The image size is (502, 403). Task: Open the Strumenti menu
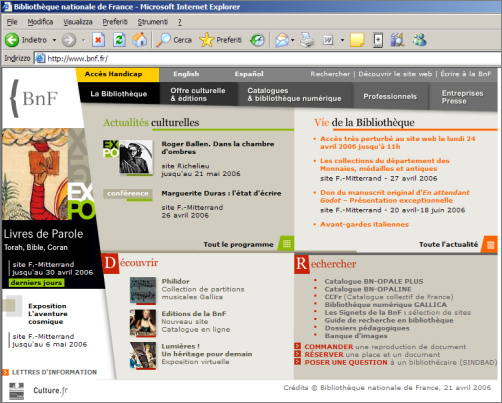click(x=153, y=22)
